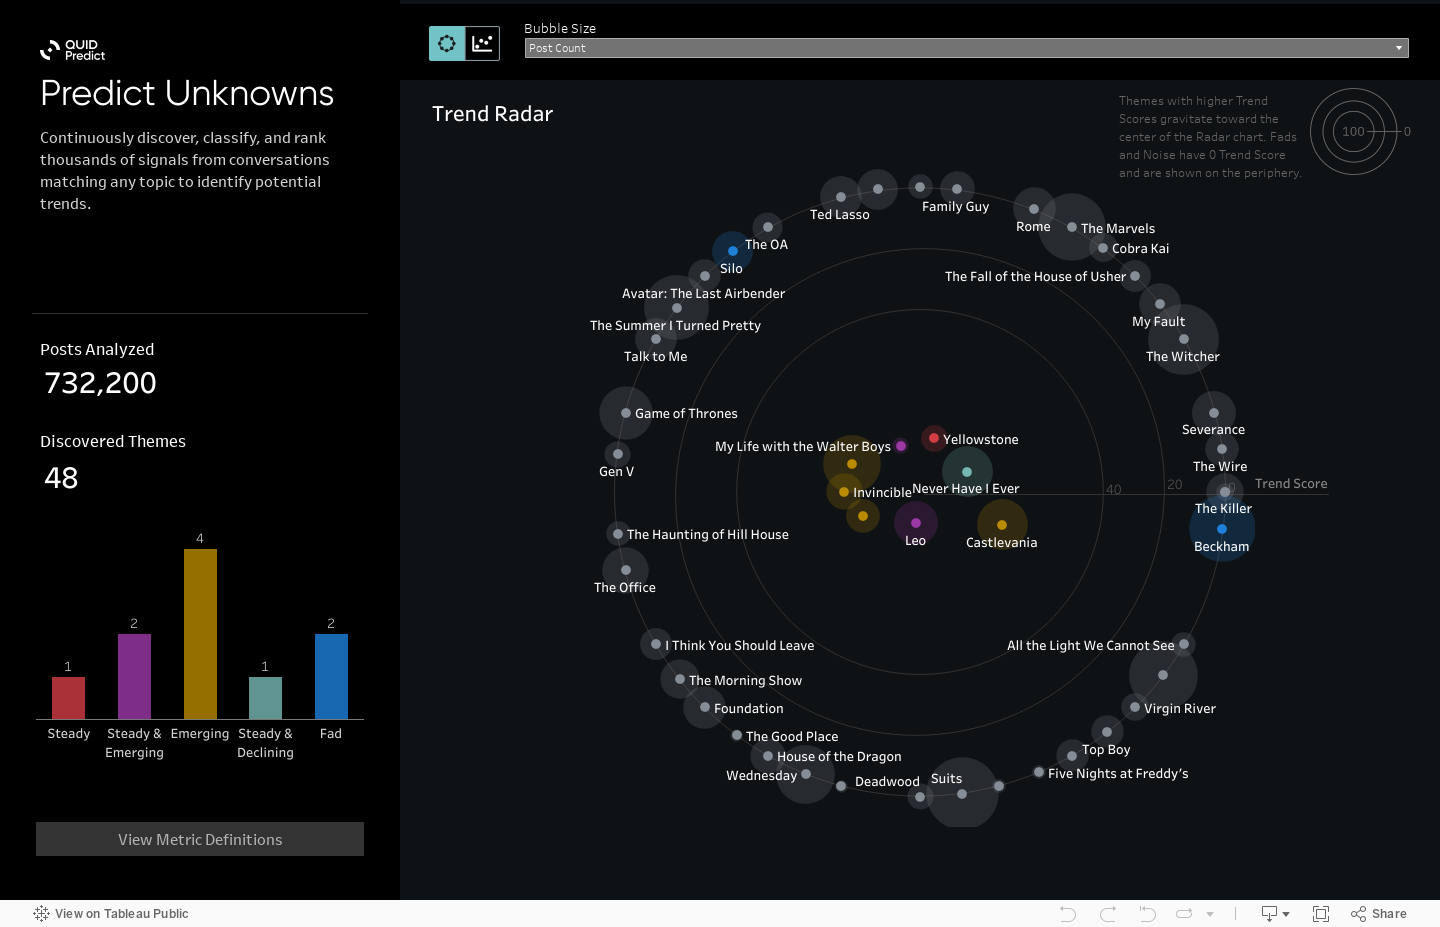Switch to the radar chart view icon
Viewport: 1440px width, 927px height.
click(x=447, y=43)
